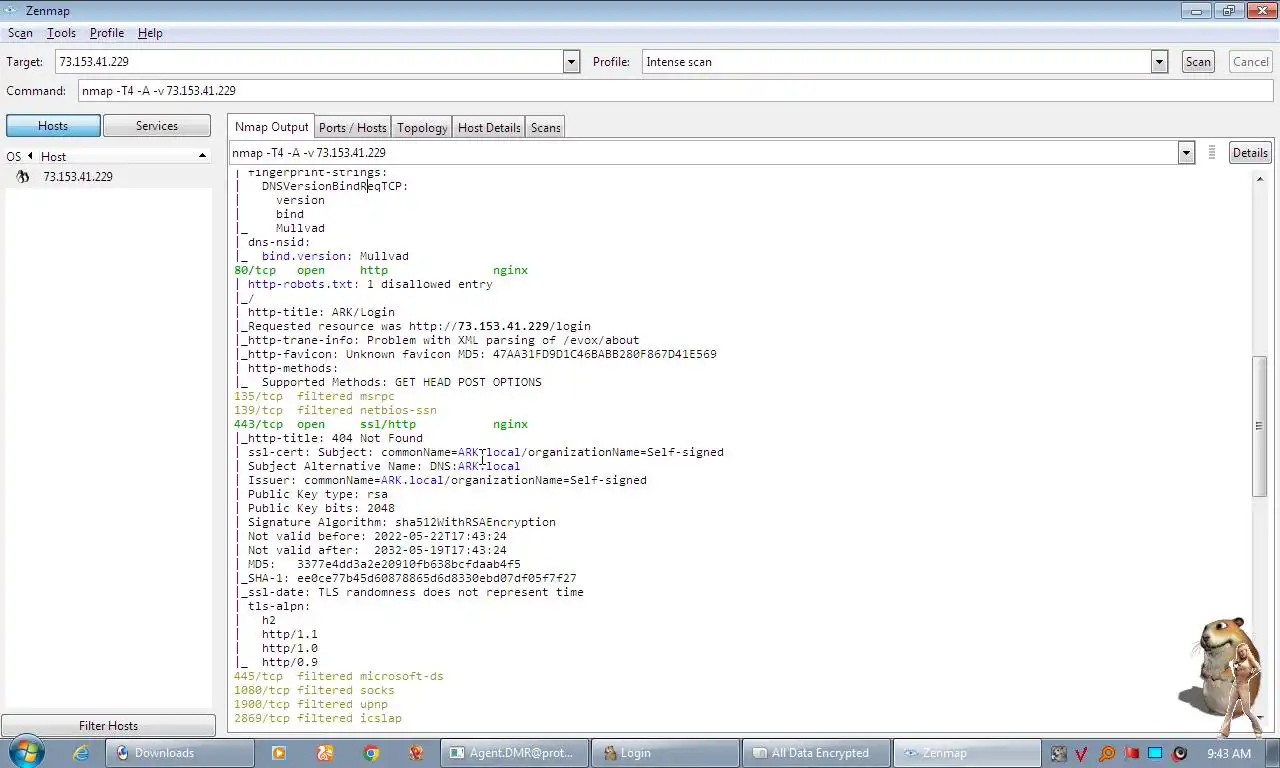The width and height of the screenshot is (1280, 768).
Task: Click the 1080/tcp filtered socks line
Action: coord(314,690)
